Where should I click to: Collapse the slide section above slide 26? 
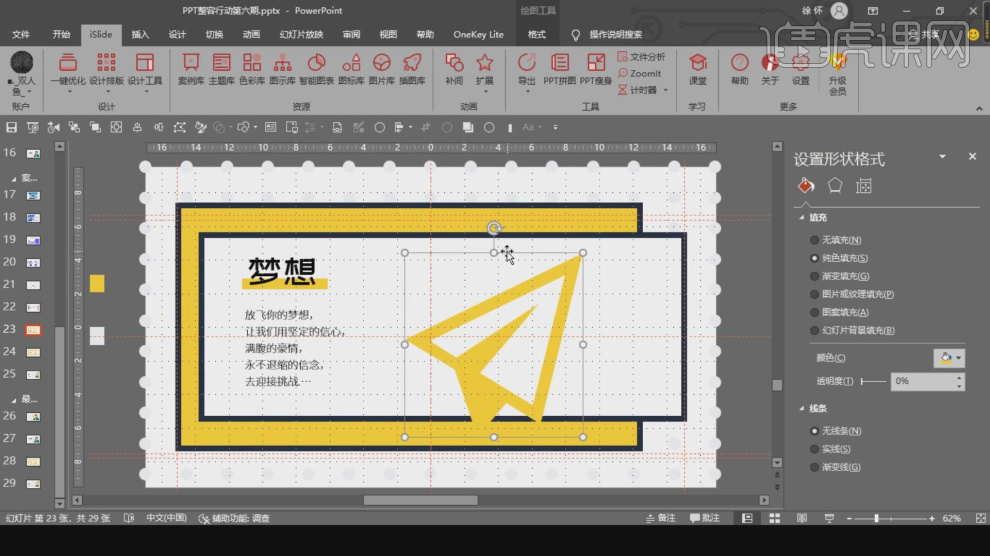pos(14,399)
